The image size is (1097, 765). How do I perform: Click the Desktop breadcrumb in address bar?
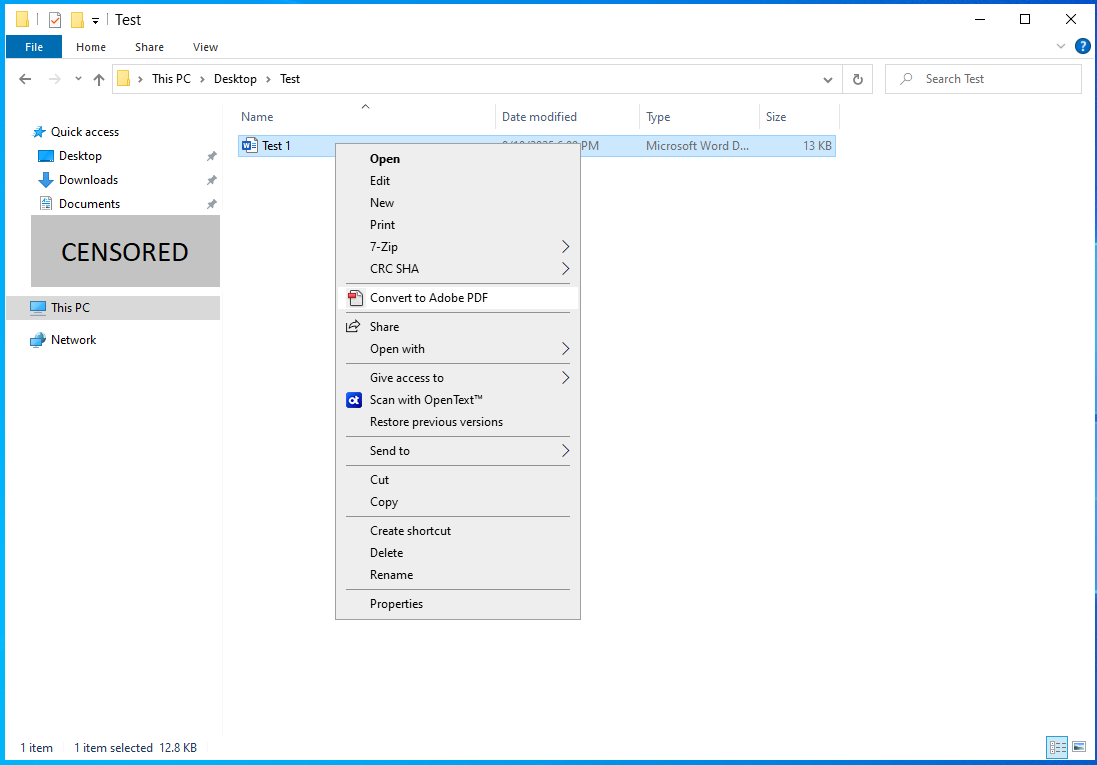235,79
